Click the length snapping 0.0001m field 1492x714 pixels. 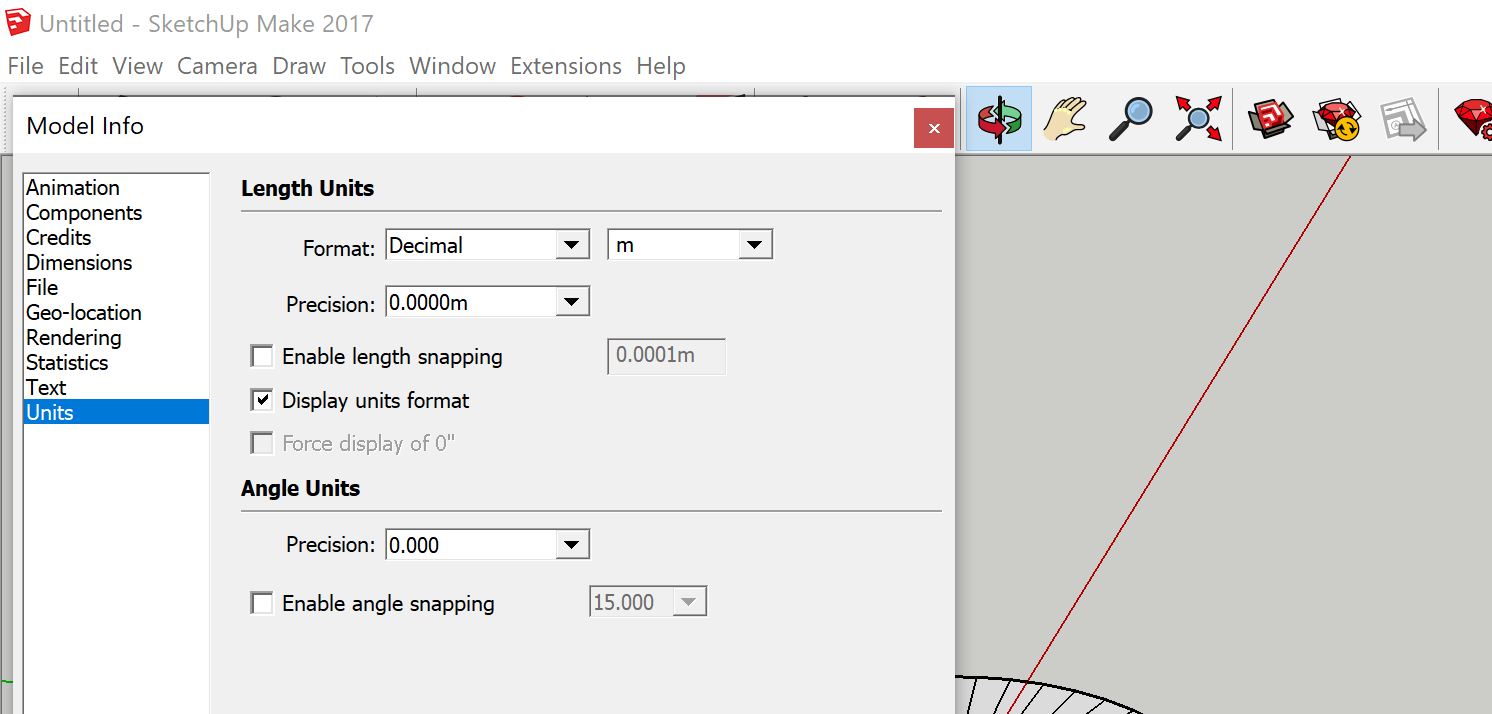(667, 356)
